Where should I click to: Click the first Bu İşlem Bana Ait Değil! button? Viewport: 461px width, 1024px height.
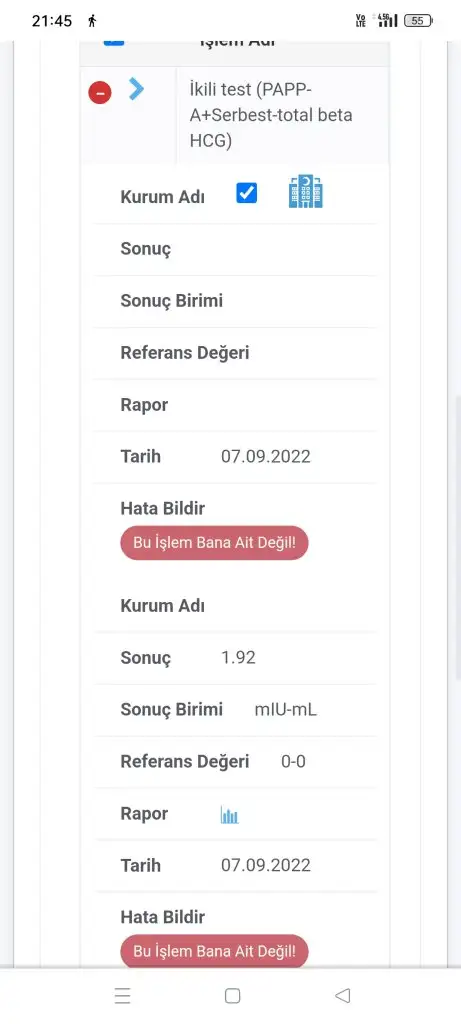[x=214, y=543]
